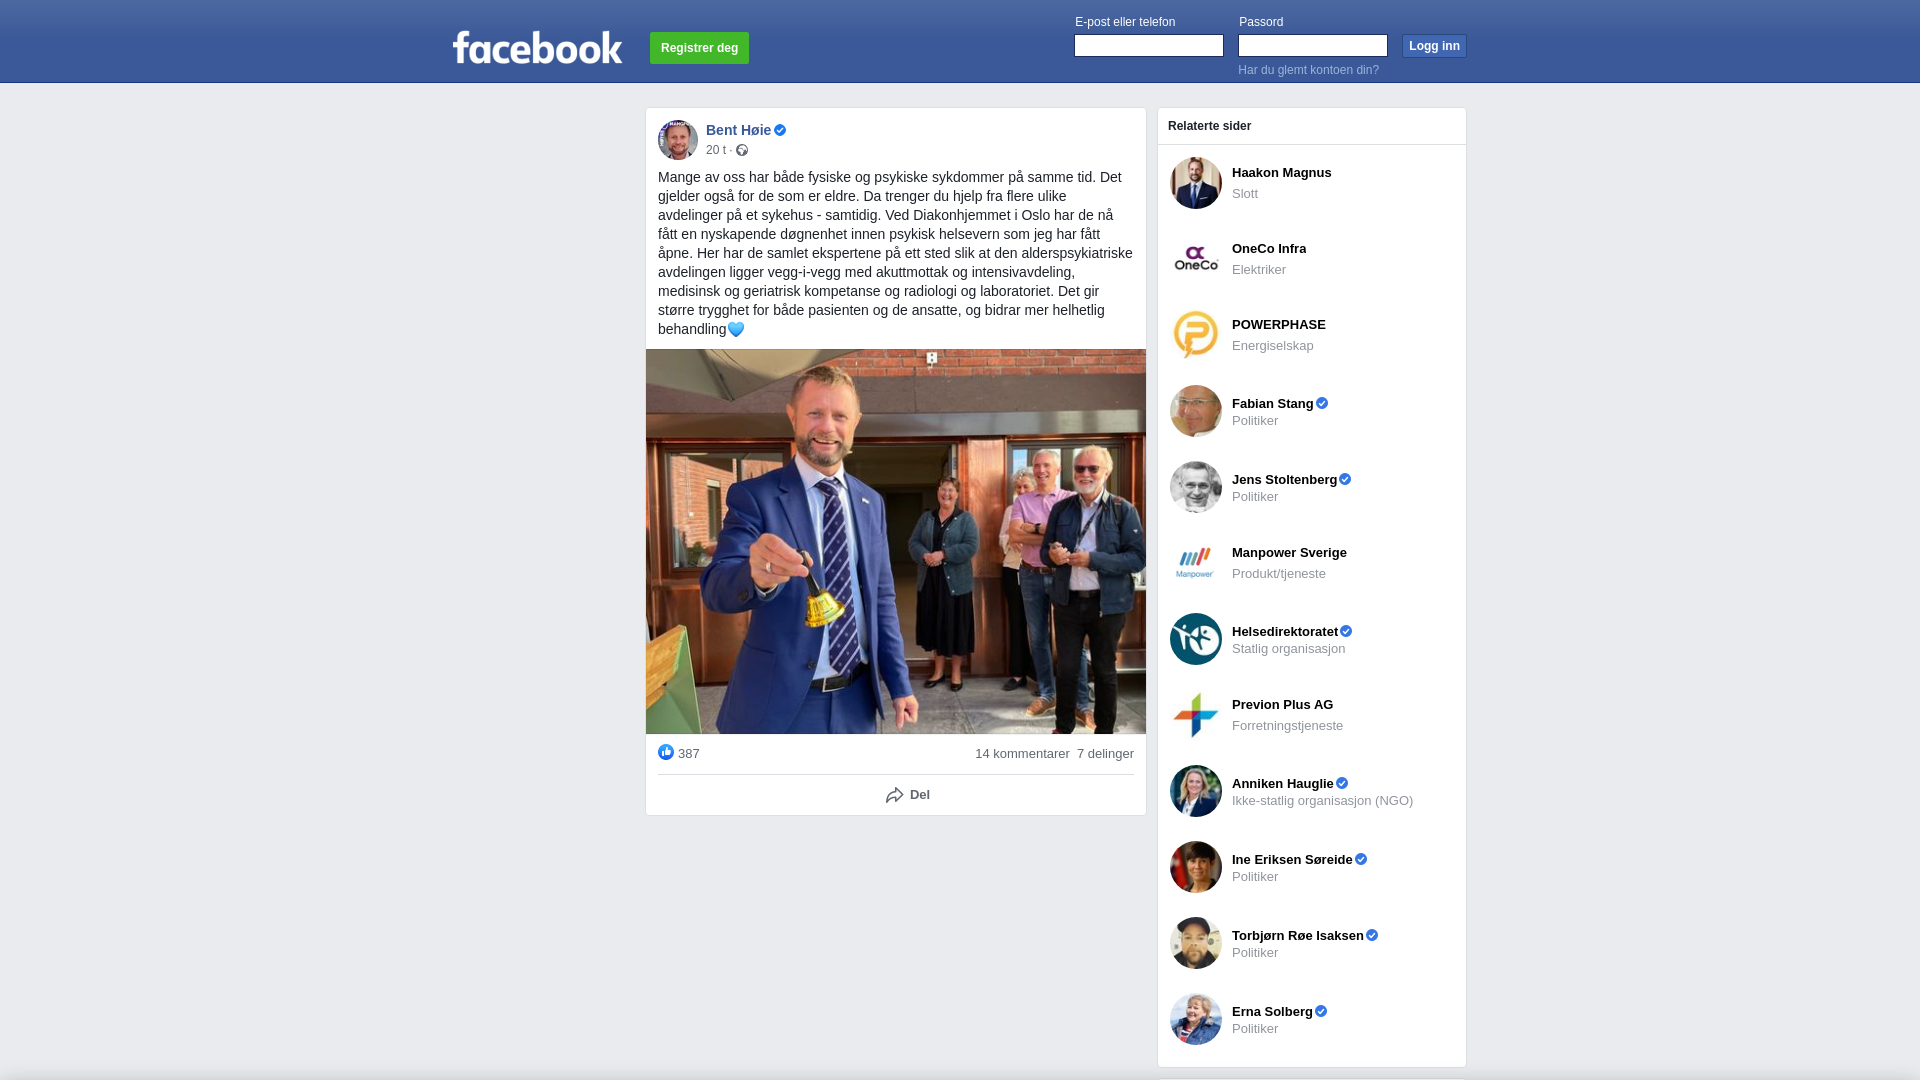The width and height of the screenshot is (1920, 1080).
Task: Click the verified badge next to Bent Høie
Action: click(780, 130)
